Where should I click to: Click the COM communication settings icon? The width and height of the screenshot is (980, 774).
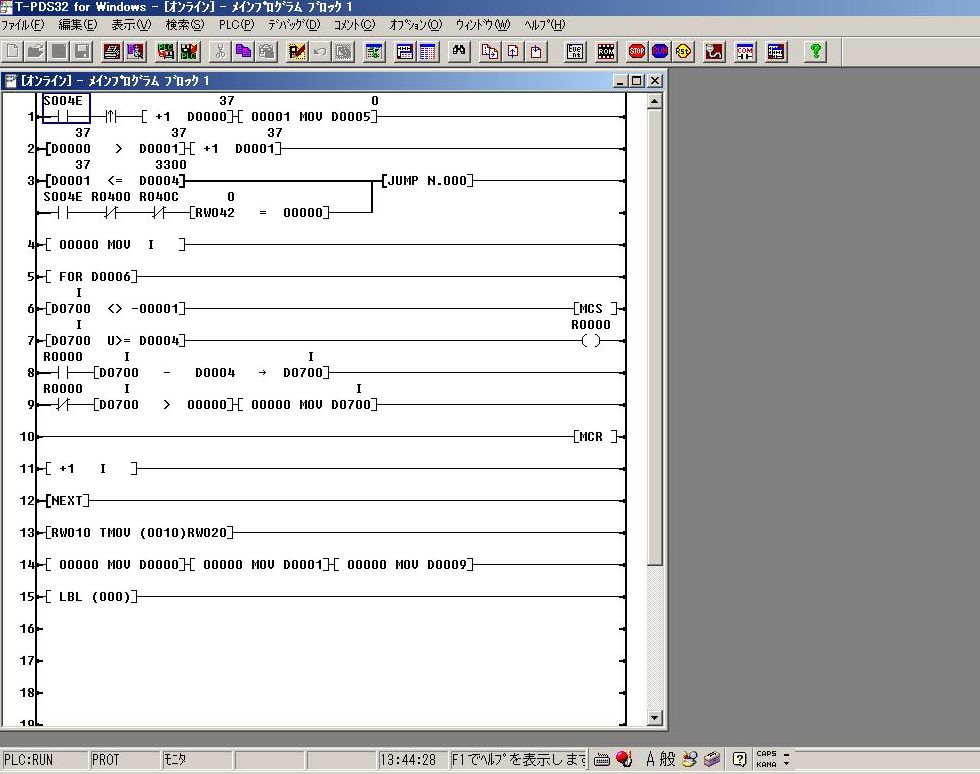745,51
